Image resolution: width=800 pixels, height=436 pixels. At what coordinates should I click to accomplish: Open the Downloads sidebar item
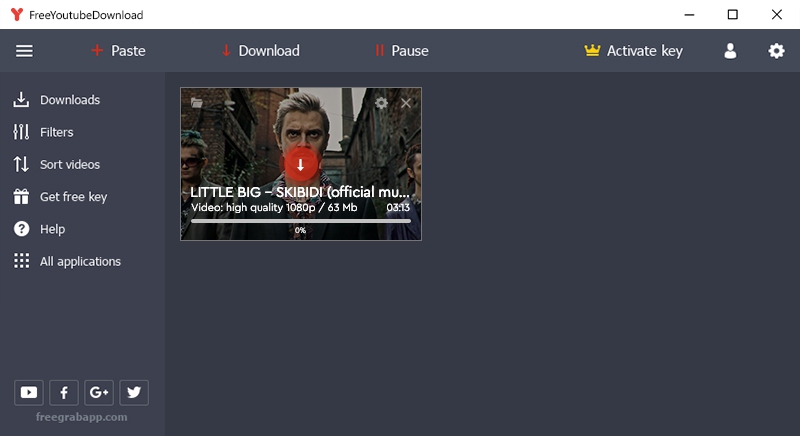pos(57,100)
